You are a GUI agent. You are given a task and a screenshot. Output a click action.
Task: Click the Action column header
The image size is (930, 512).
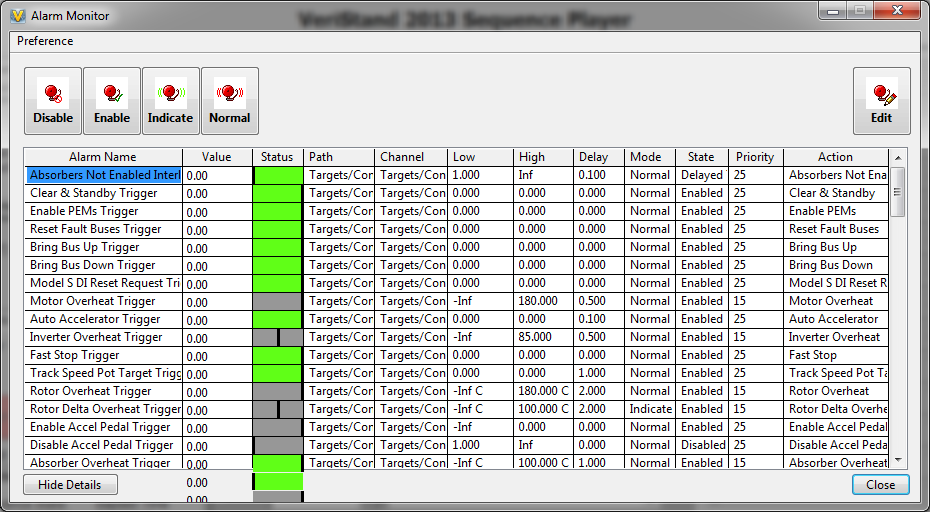[835, 157]
